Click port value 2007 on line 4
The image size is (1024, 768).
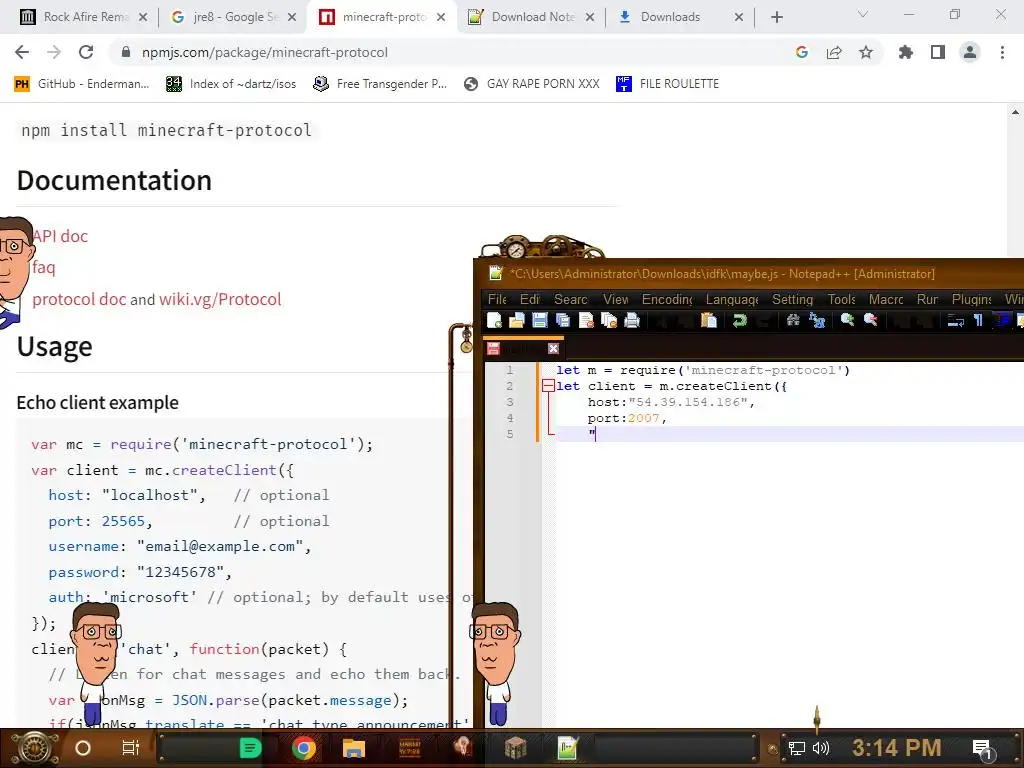643,418
